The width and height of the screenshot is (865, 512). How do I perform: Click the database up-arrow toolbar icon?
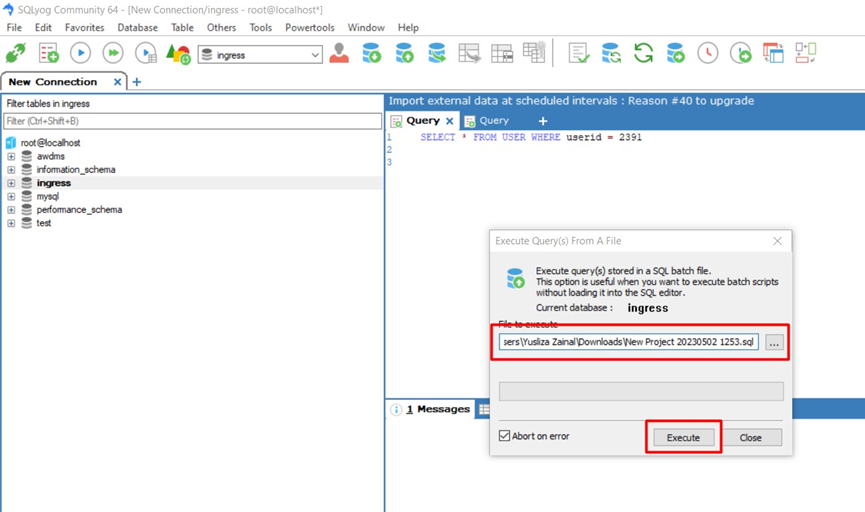point(404,54)
